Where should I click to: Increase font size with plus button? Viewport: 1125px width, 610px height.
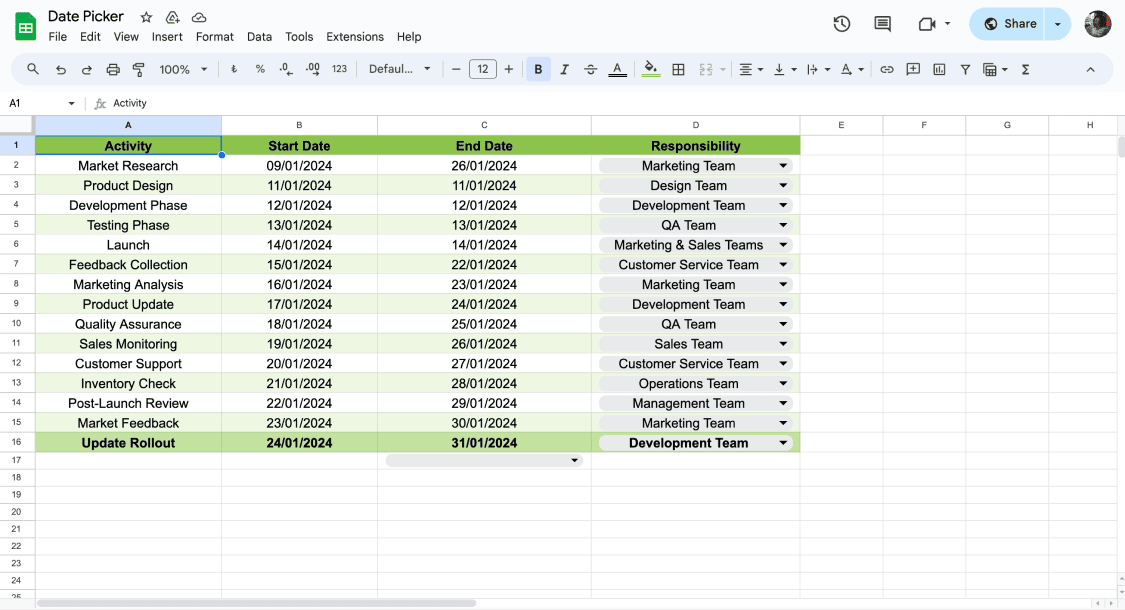pyautogui.click(x=509, y=69)
